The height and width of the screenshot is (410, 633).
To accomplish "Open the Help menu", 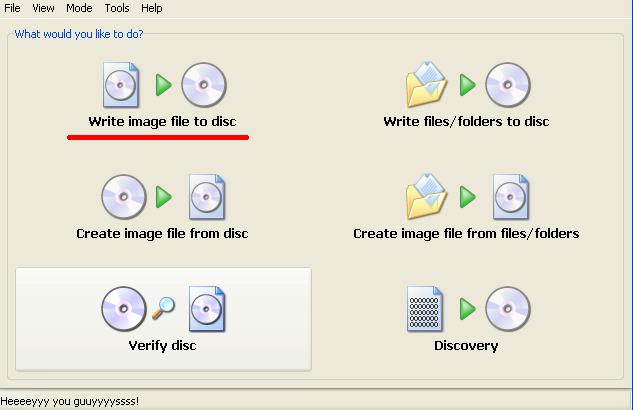I will coord(151,8).
